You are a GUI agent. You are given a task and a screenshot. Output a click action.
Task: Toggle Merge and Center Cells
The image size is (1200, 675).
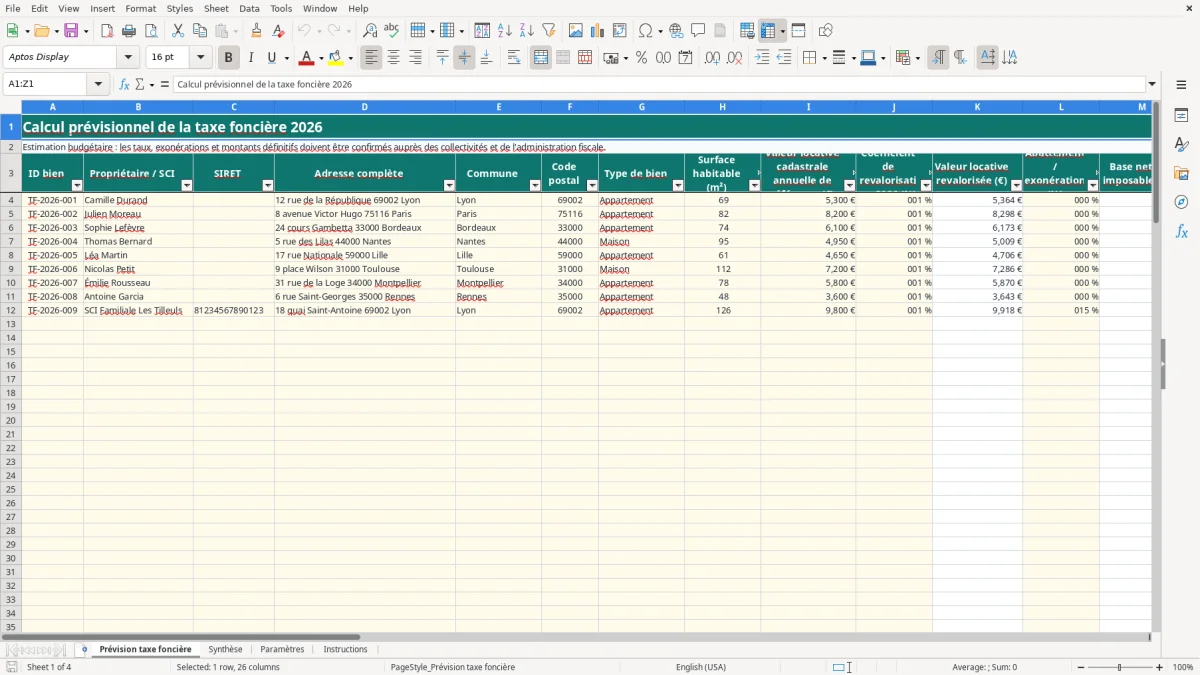tap(541, 58)
